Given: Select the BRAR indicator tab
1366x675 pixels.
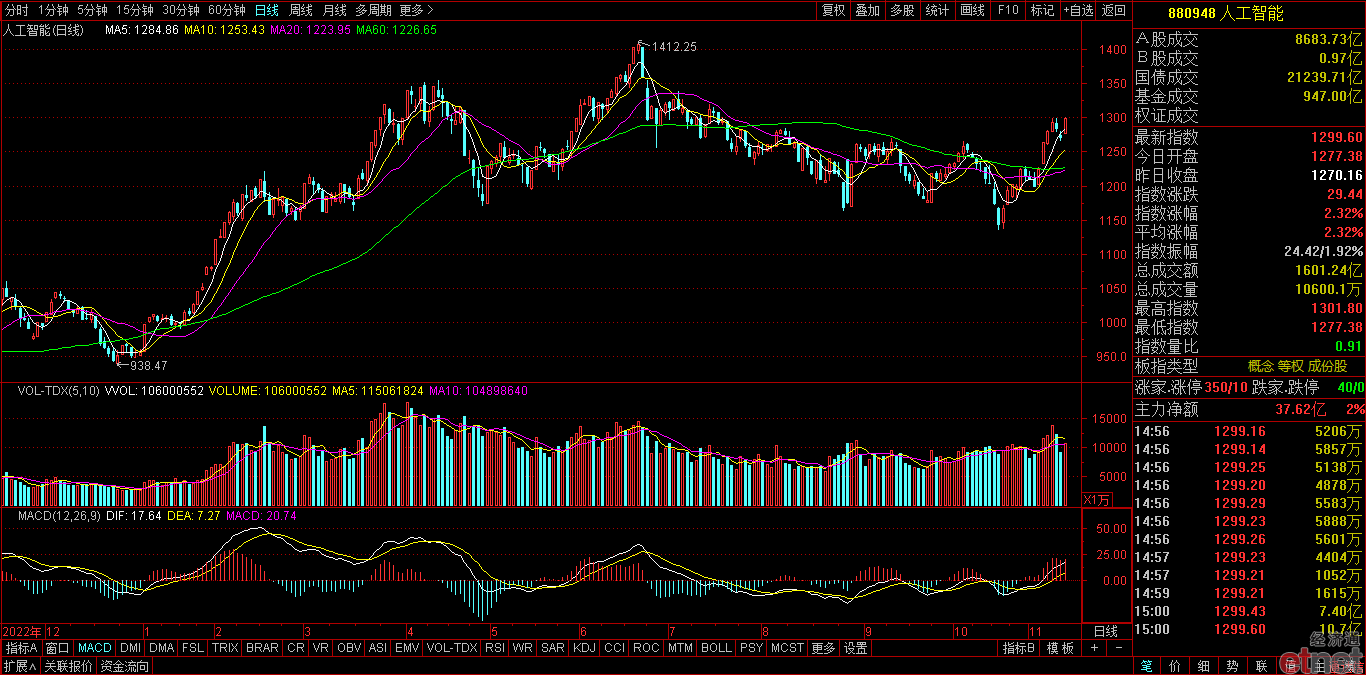Looking at the screenshot, I should 262,648.
